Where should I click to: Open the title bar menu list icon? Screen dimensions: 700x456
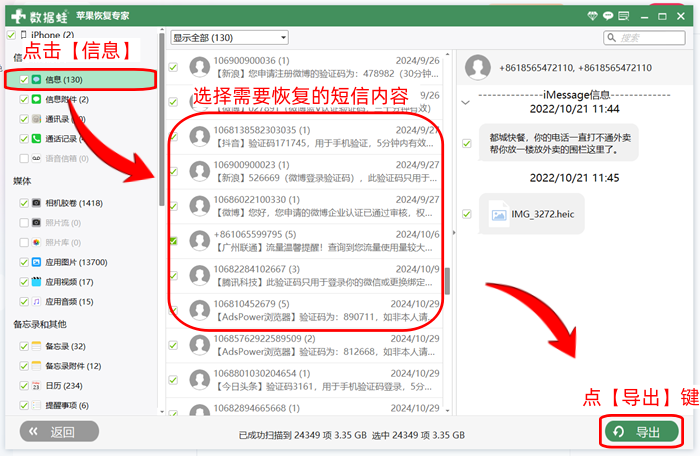tap(624, 16)
